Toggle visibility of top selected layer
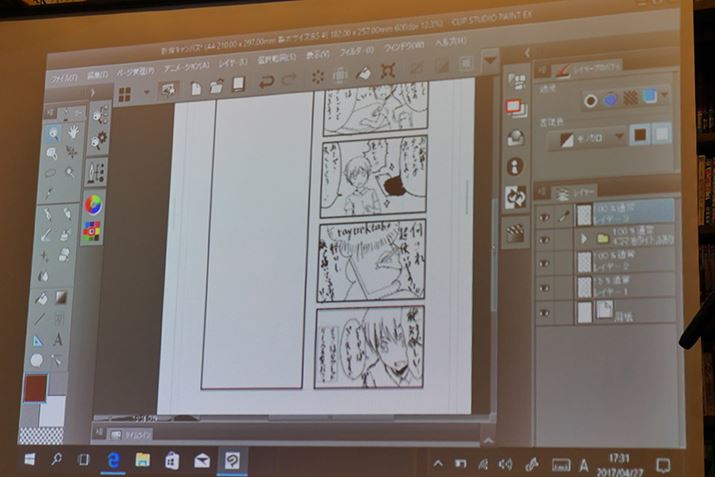The width and height of the screenshot is (715, 477). 544,217
